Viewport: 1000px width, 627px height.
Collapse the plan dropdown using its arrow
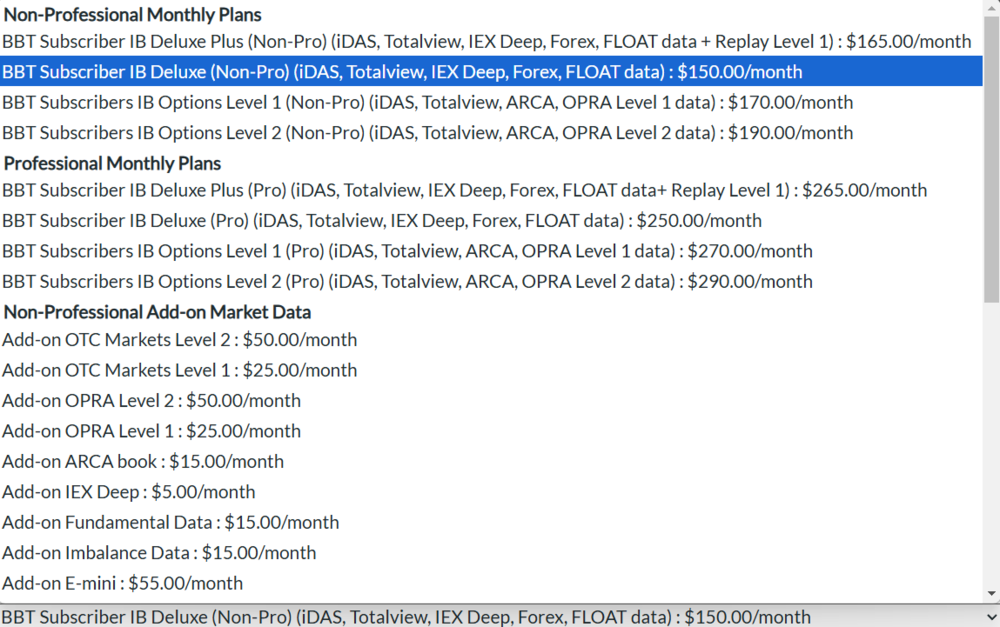coord(990,616)
